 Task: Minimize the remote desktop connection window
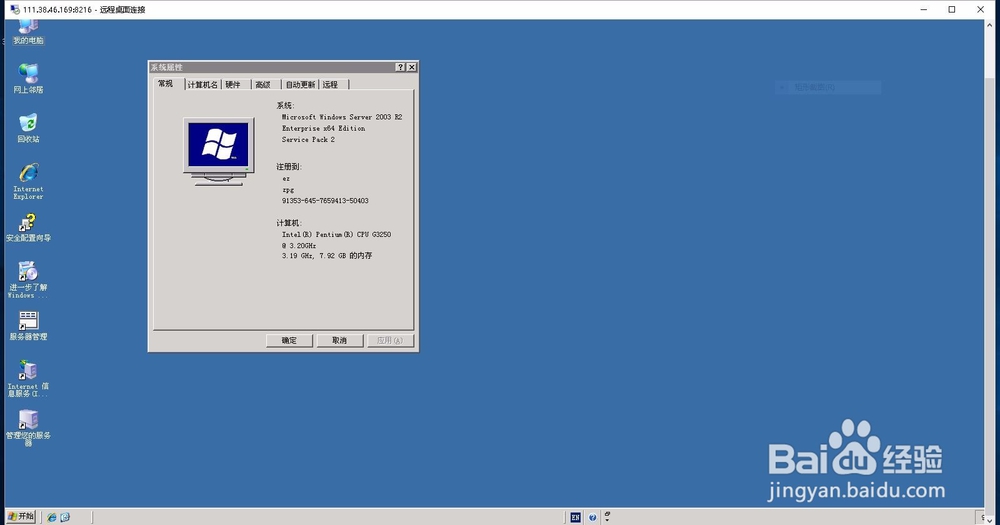coord(923,10)
